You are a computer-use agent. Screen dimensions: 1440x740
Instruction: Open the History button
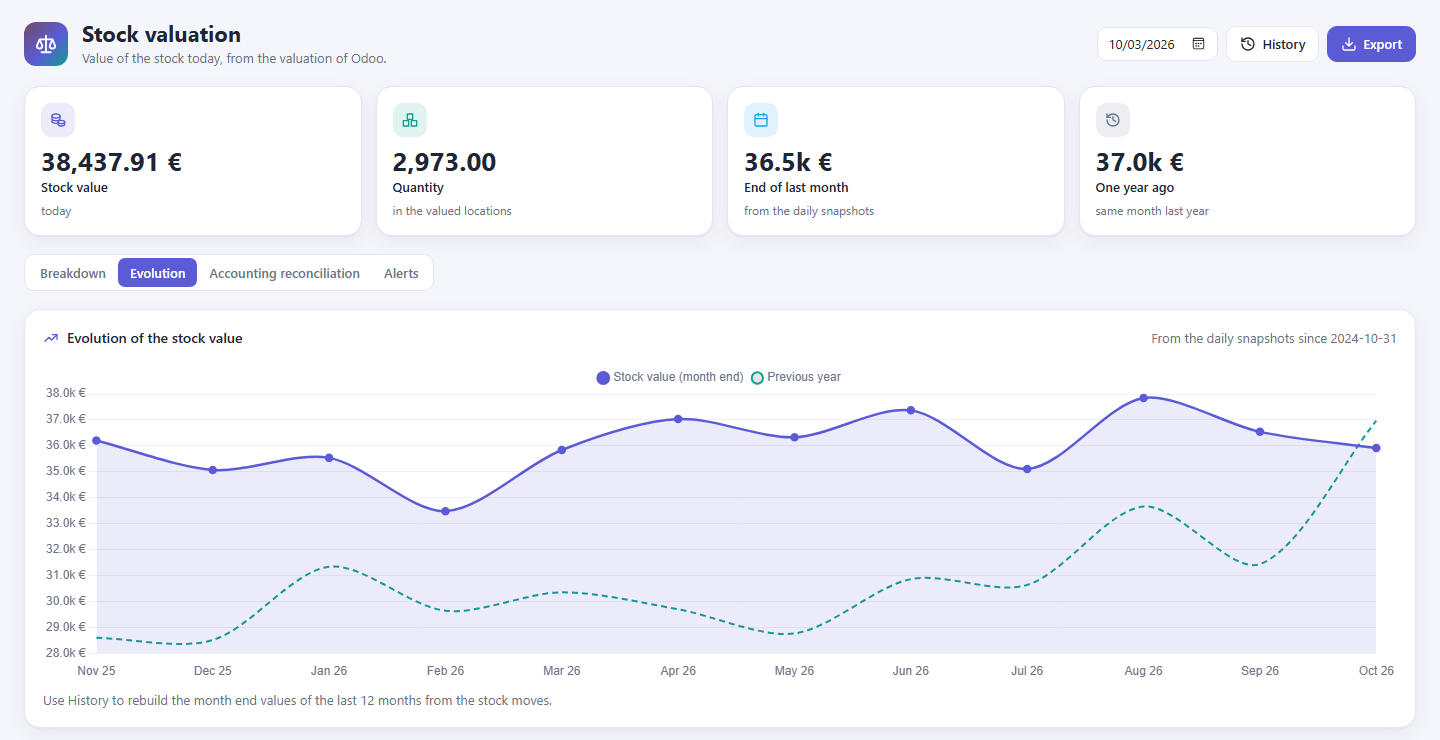pyautogui.click(x=1272, y=44)
